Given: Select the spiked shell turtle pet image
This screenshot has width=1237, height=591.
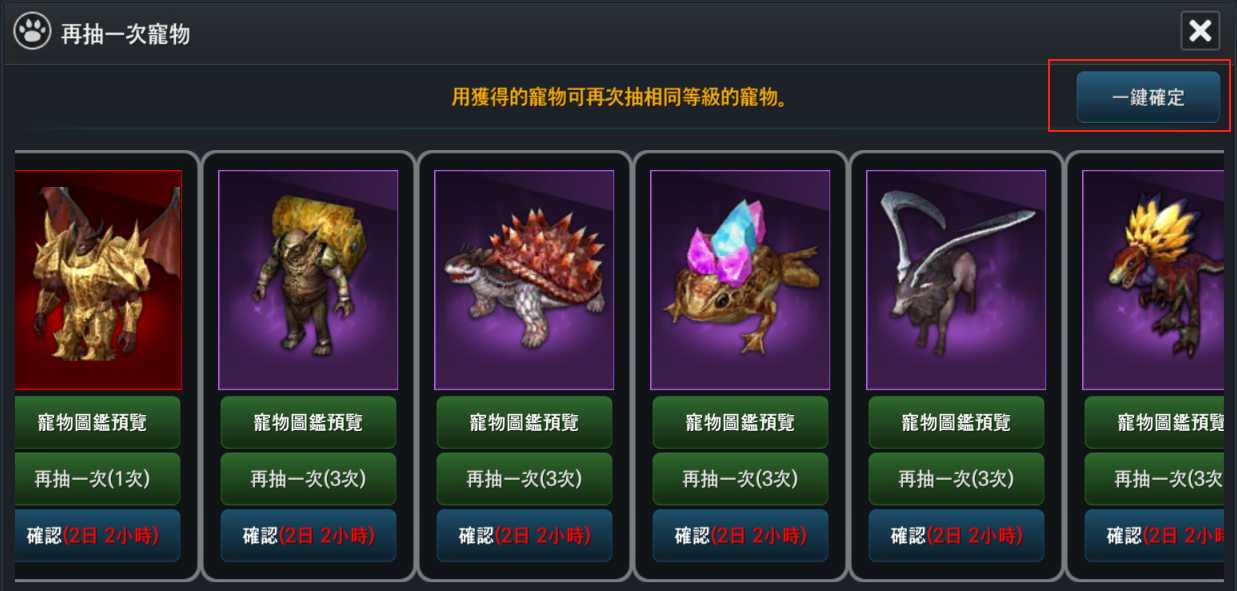Looking at the screenshot, I should click(524, 280).
